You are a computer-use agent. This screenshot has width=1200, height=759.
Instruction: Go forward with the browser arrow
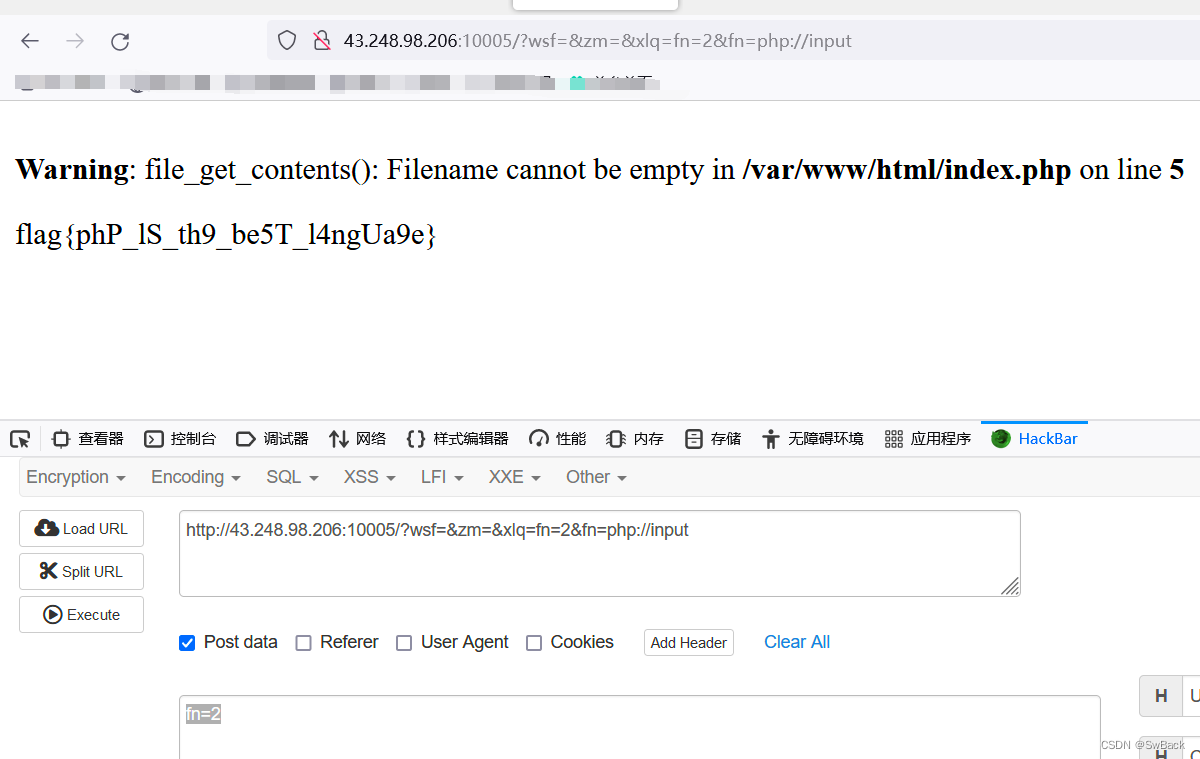pos(75,41)
